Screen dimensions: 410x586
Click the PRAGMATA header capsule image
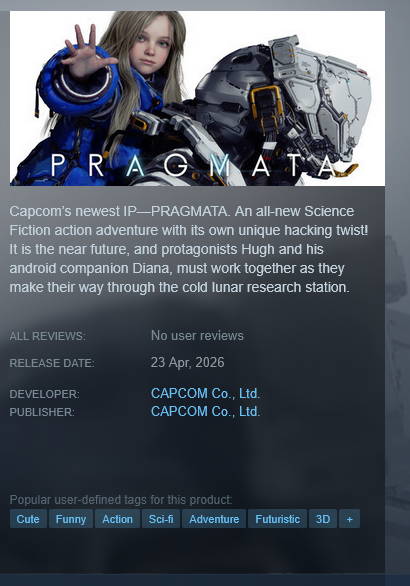[x=197, y=98]
